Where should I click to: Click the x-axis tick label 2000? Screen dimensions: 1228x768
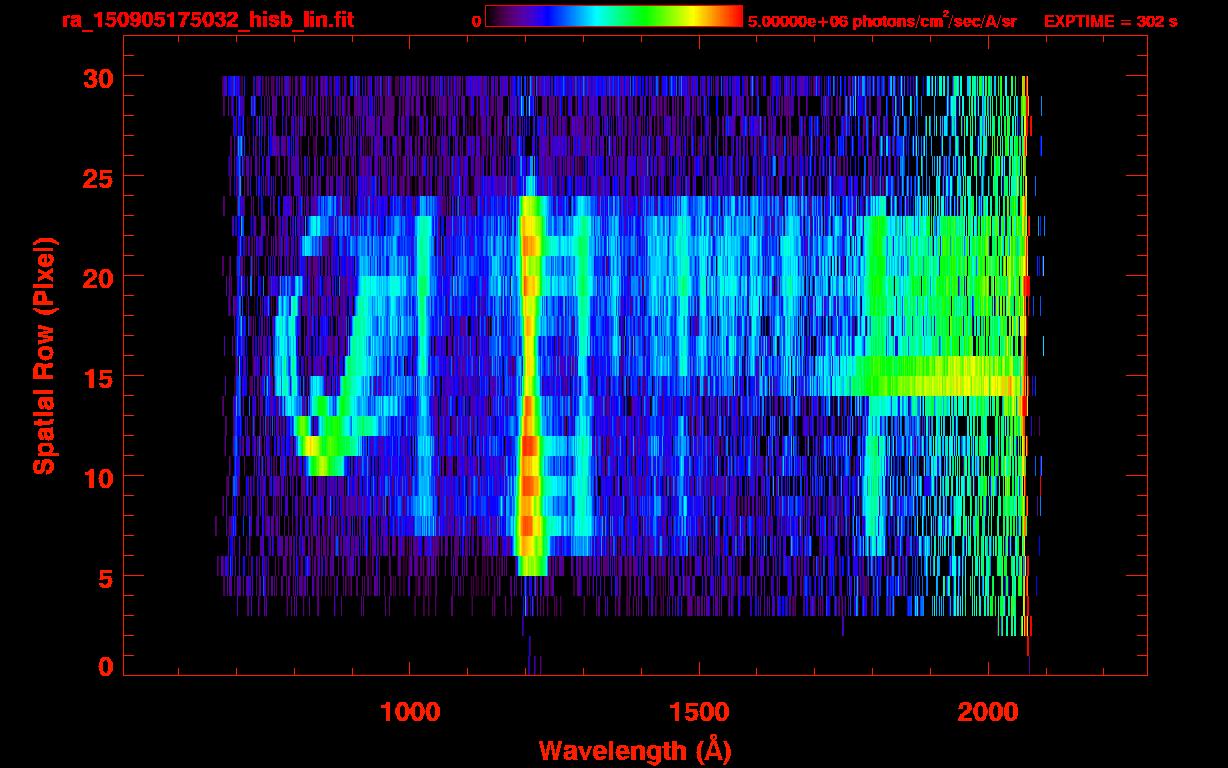point(987,712)
